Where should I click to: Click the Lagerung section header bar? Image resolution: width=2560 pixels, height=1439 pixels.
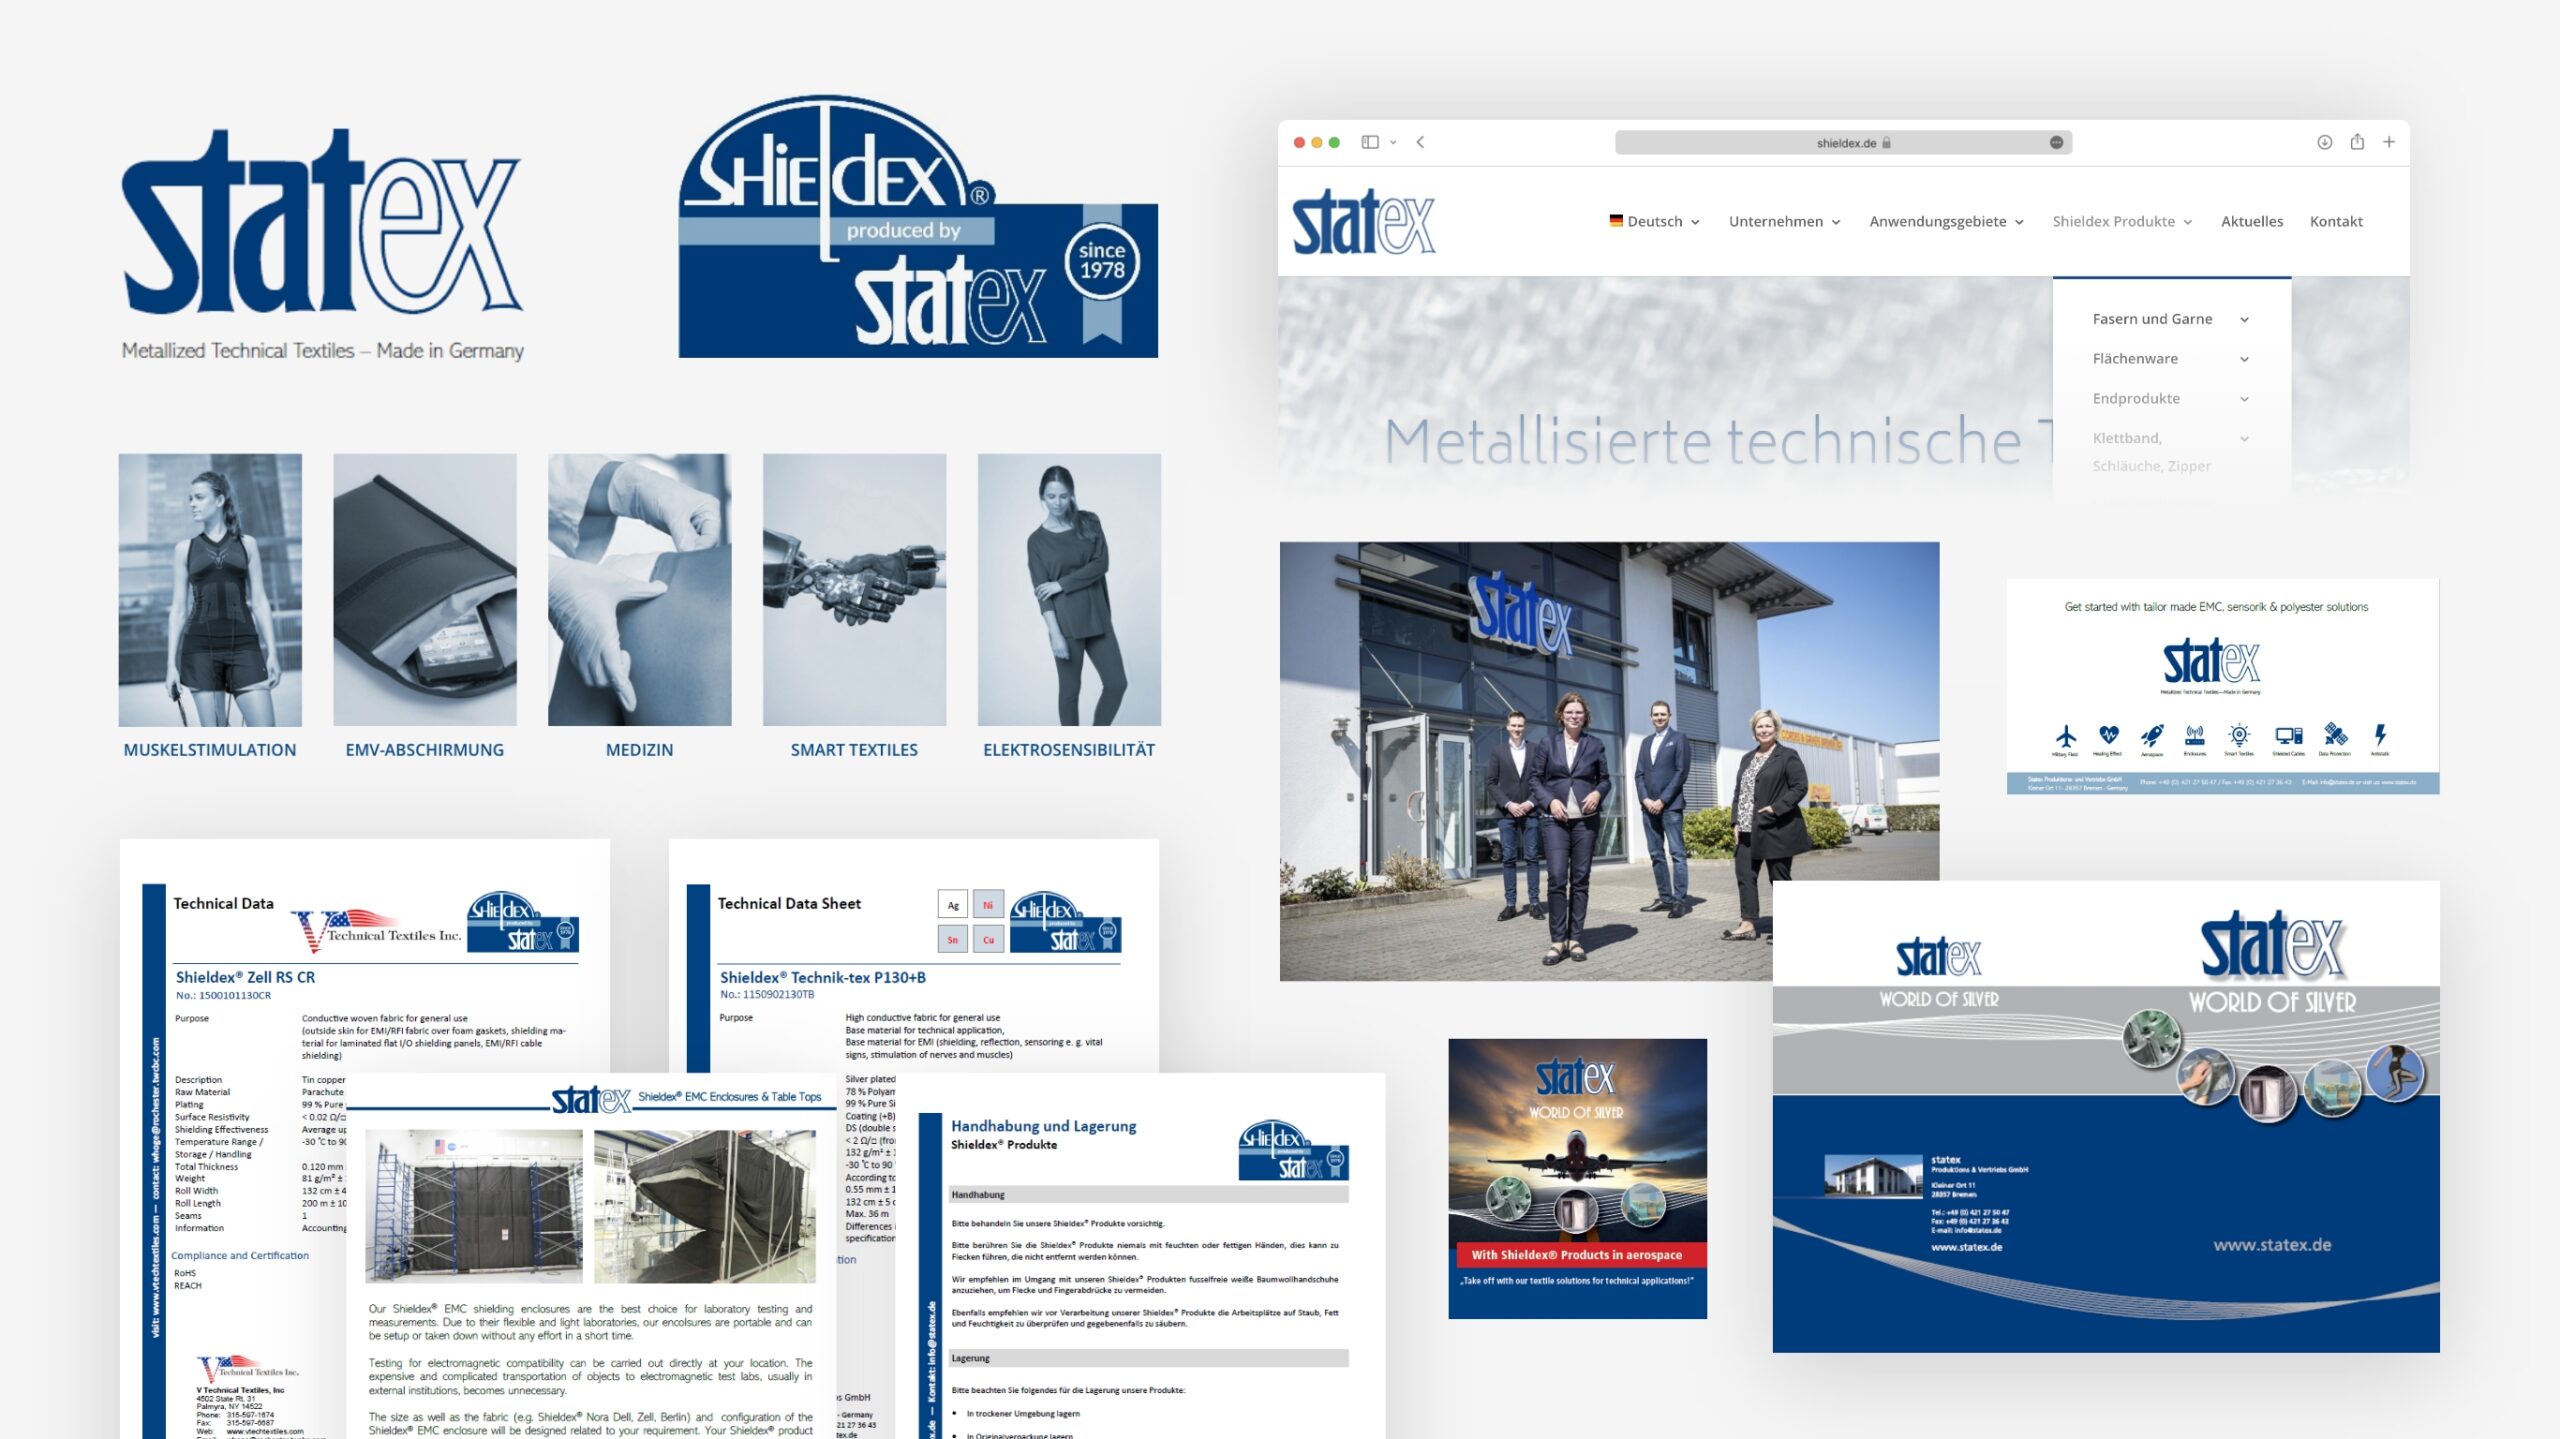[1148, 1358]
